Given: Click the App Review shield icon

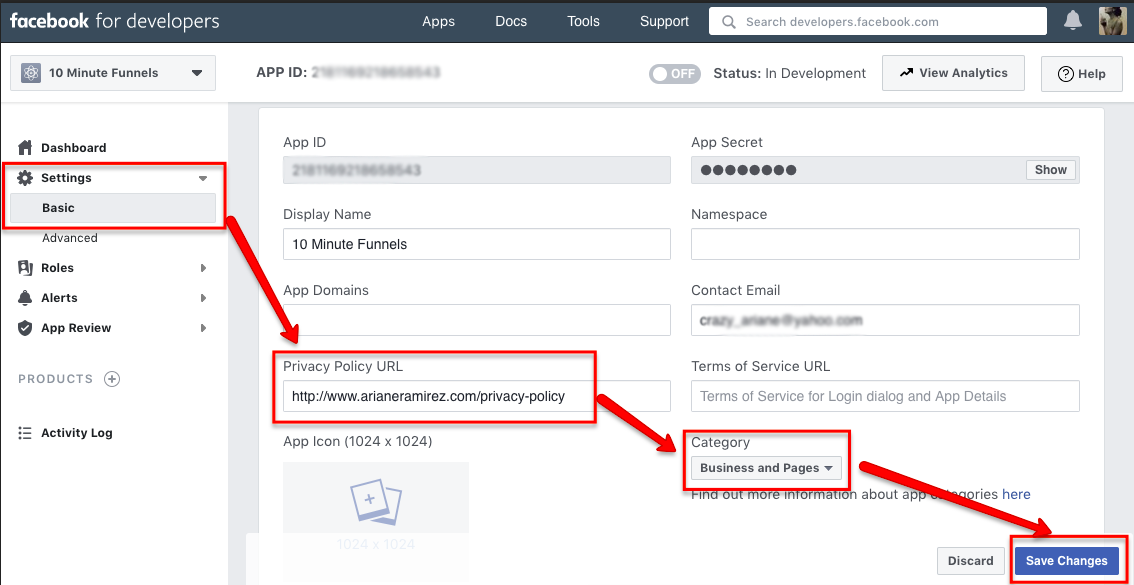Looking at the screenshot, I should click(25, 328).
